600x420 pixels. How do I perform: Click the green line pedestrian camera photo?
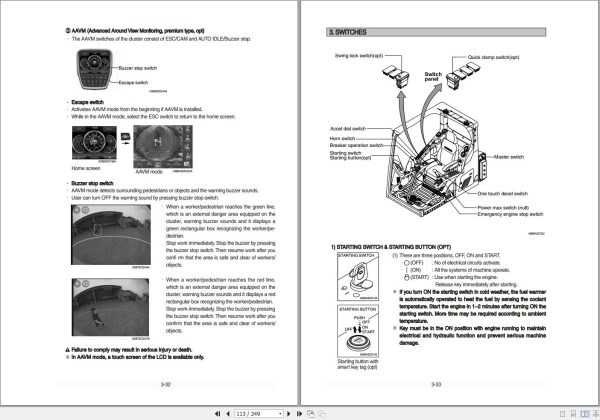[111, 234]
